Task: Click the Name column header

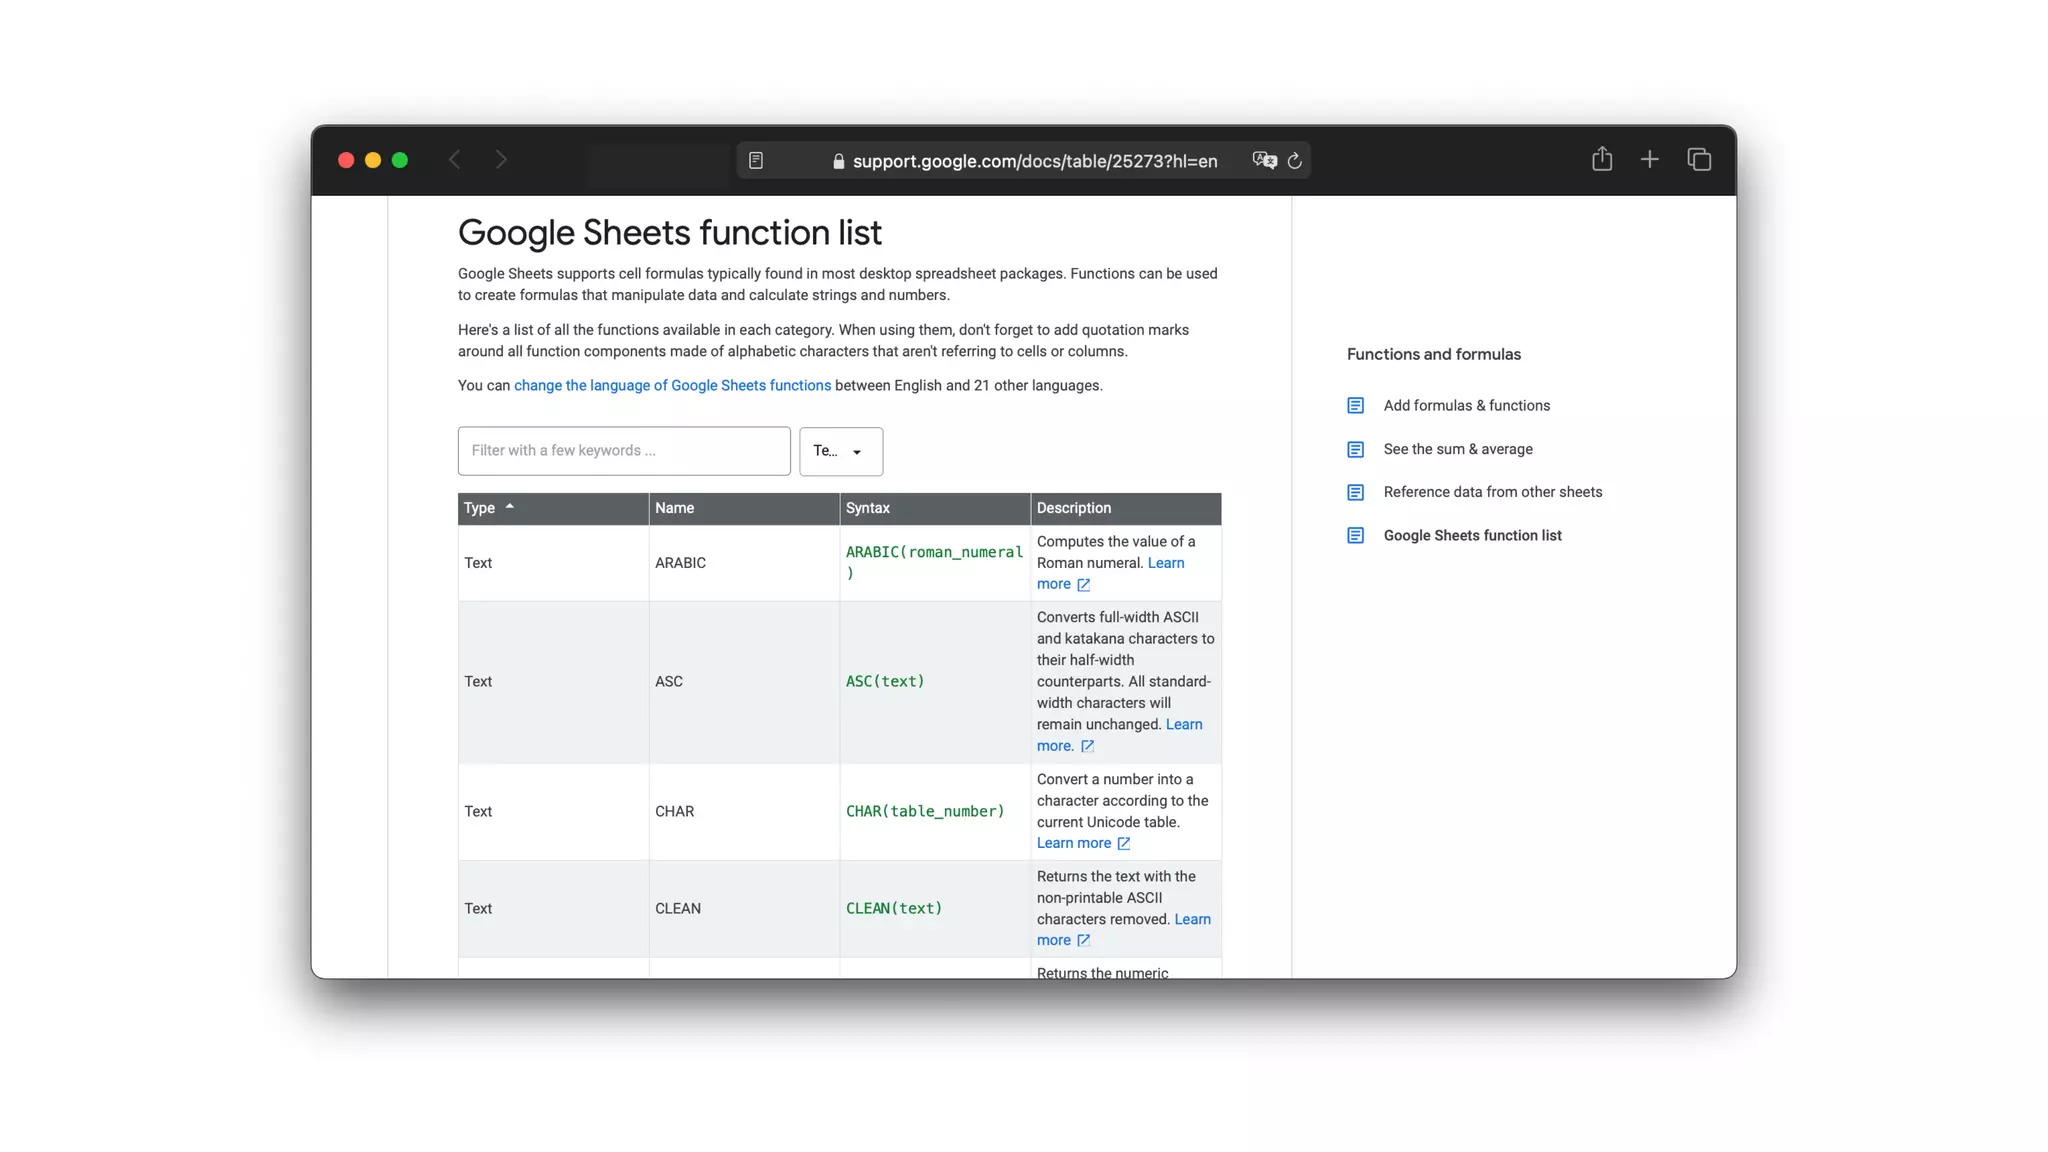Action: point(674,508)
